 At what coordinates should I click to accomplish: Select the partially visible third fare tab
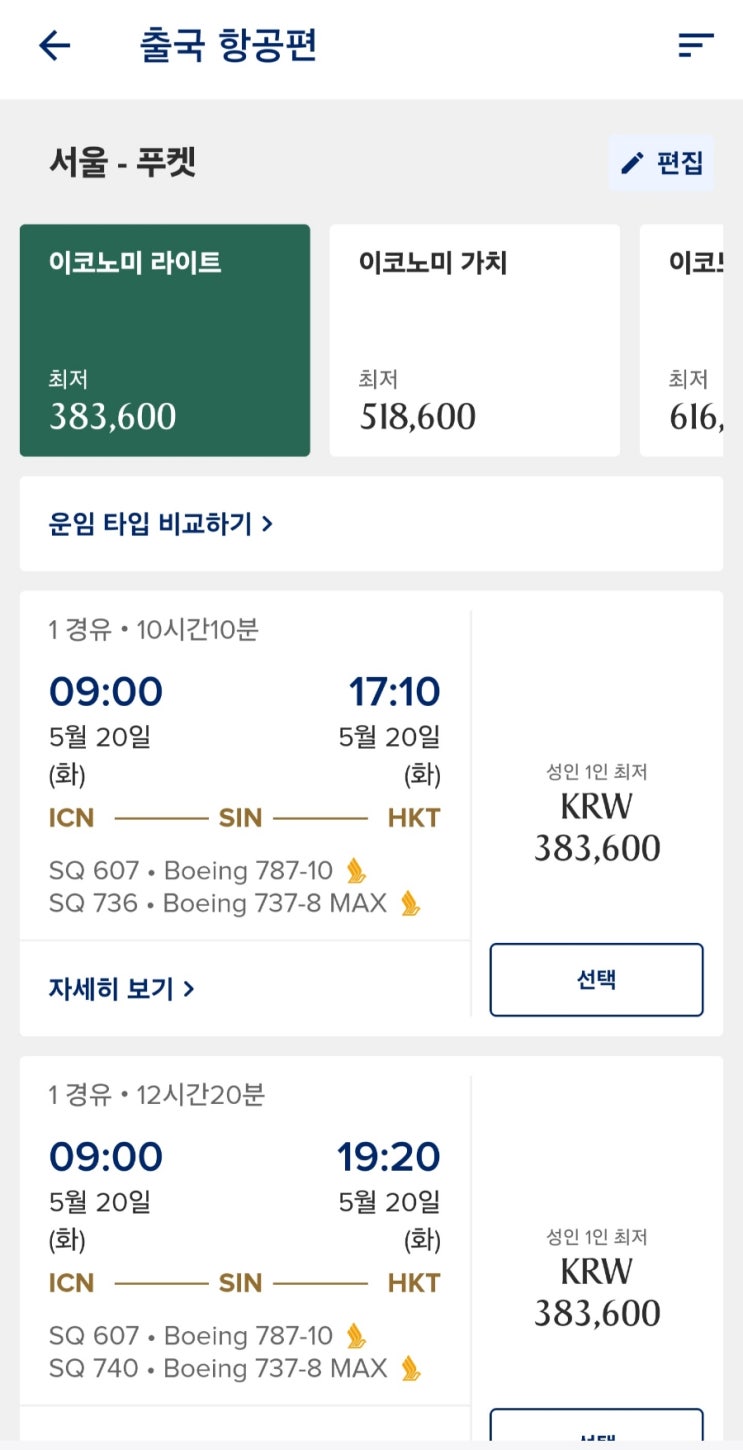[x=685, y=340]
